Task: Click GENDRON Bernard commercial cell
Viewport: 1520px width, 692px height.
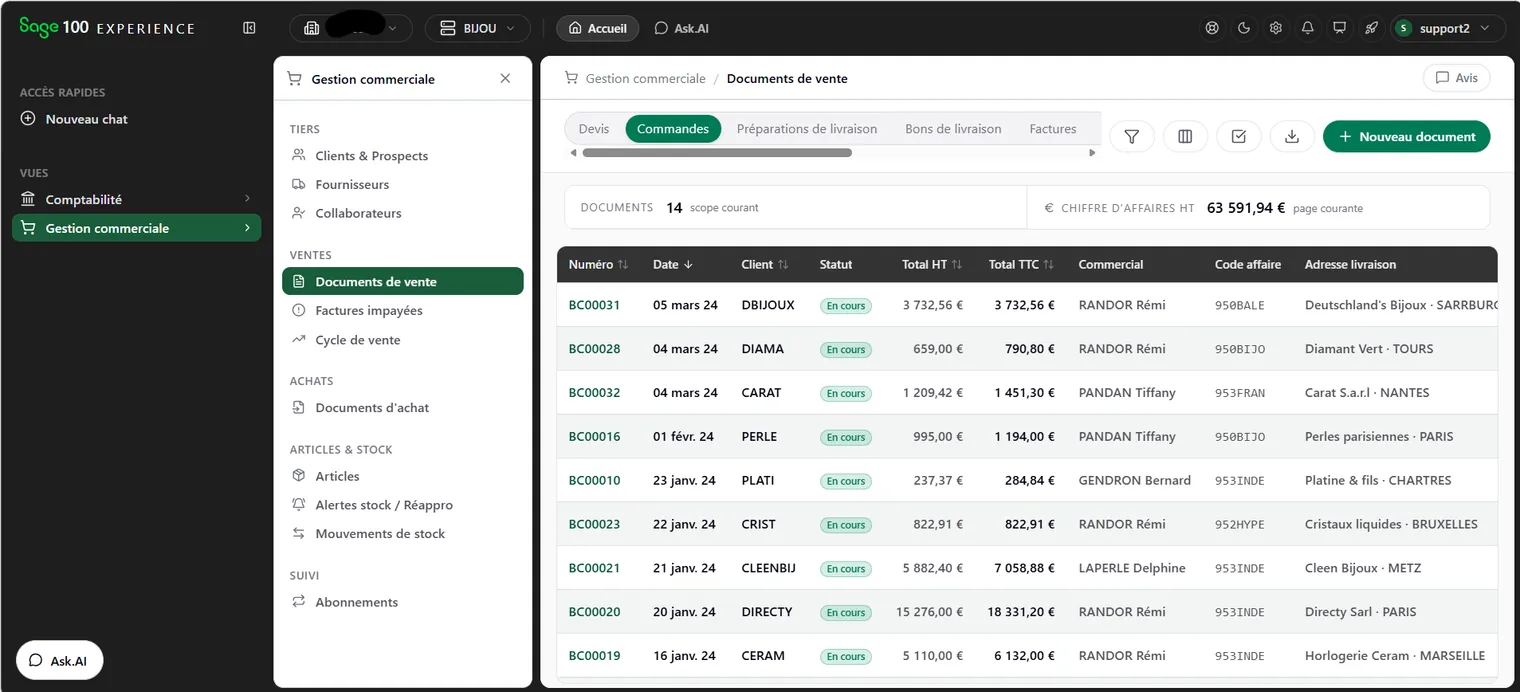Action: [1134, 481]
